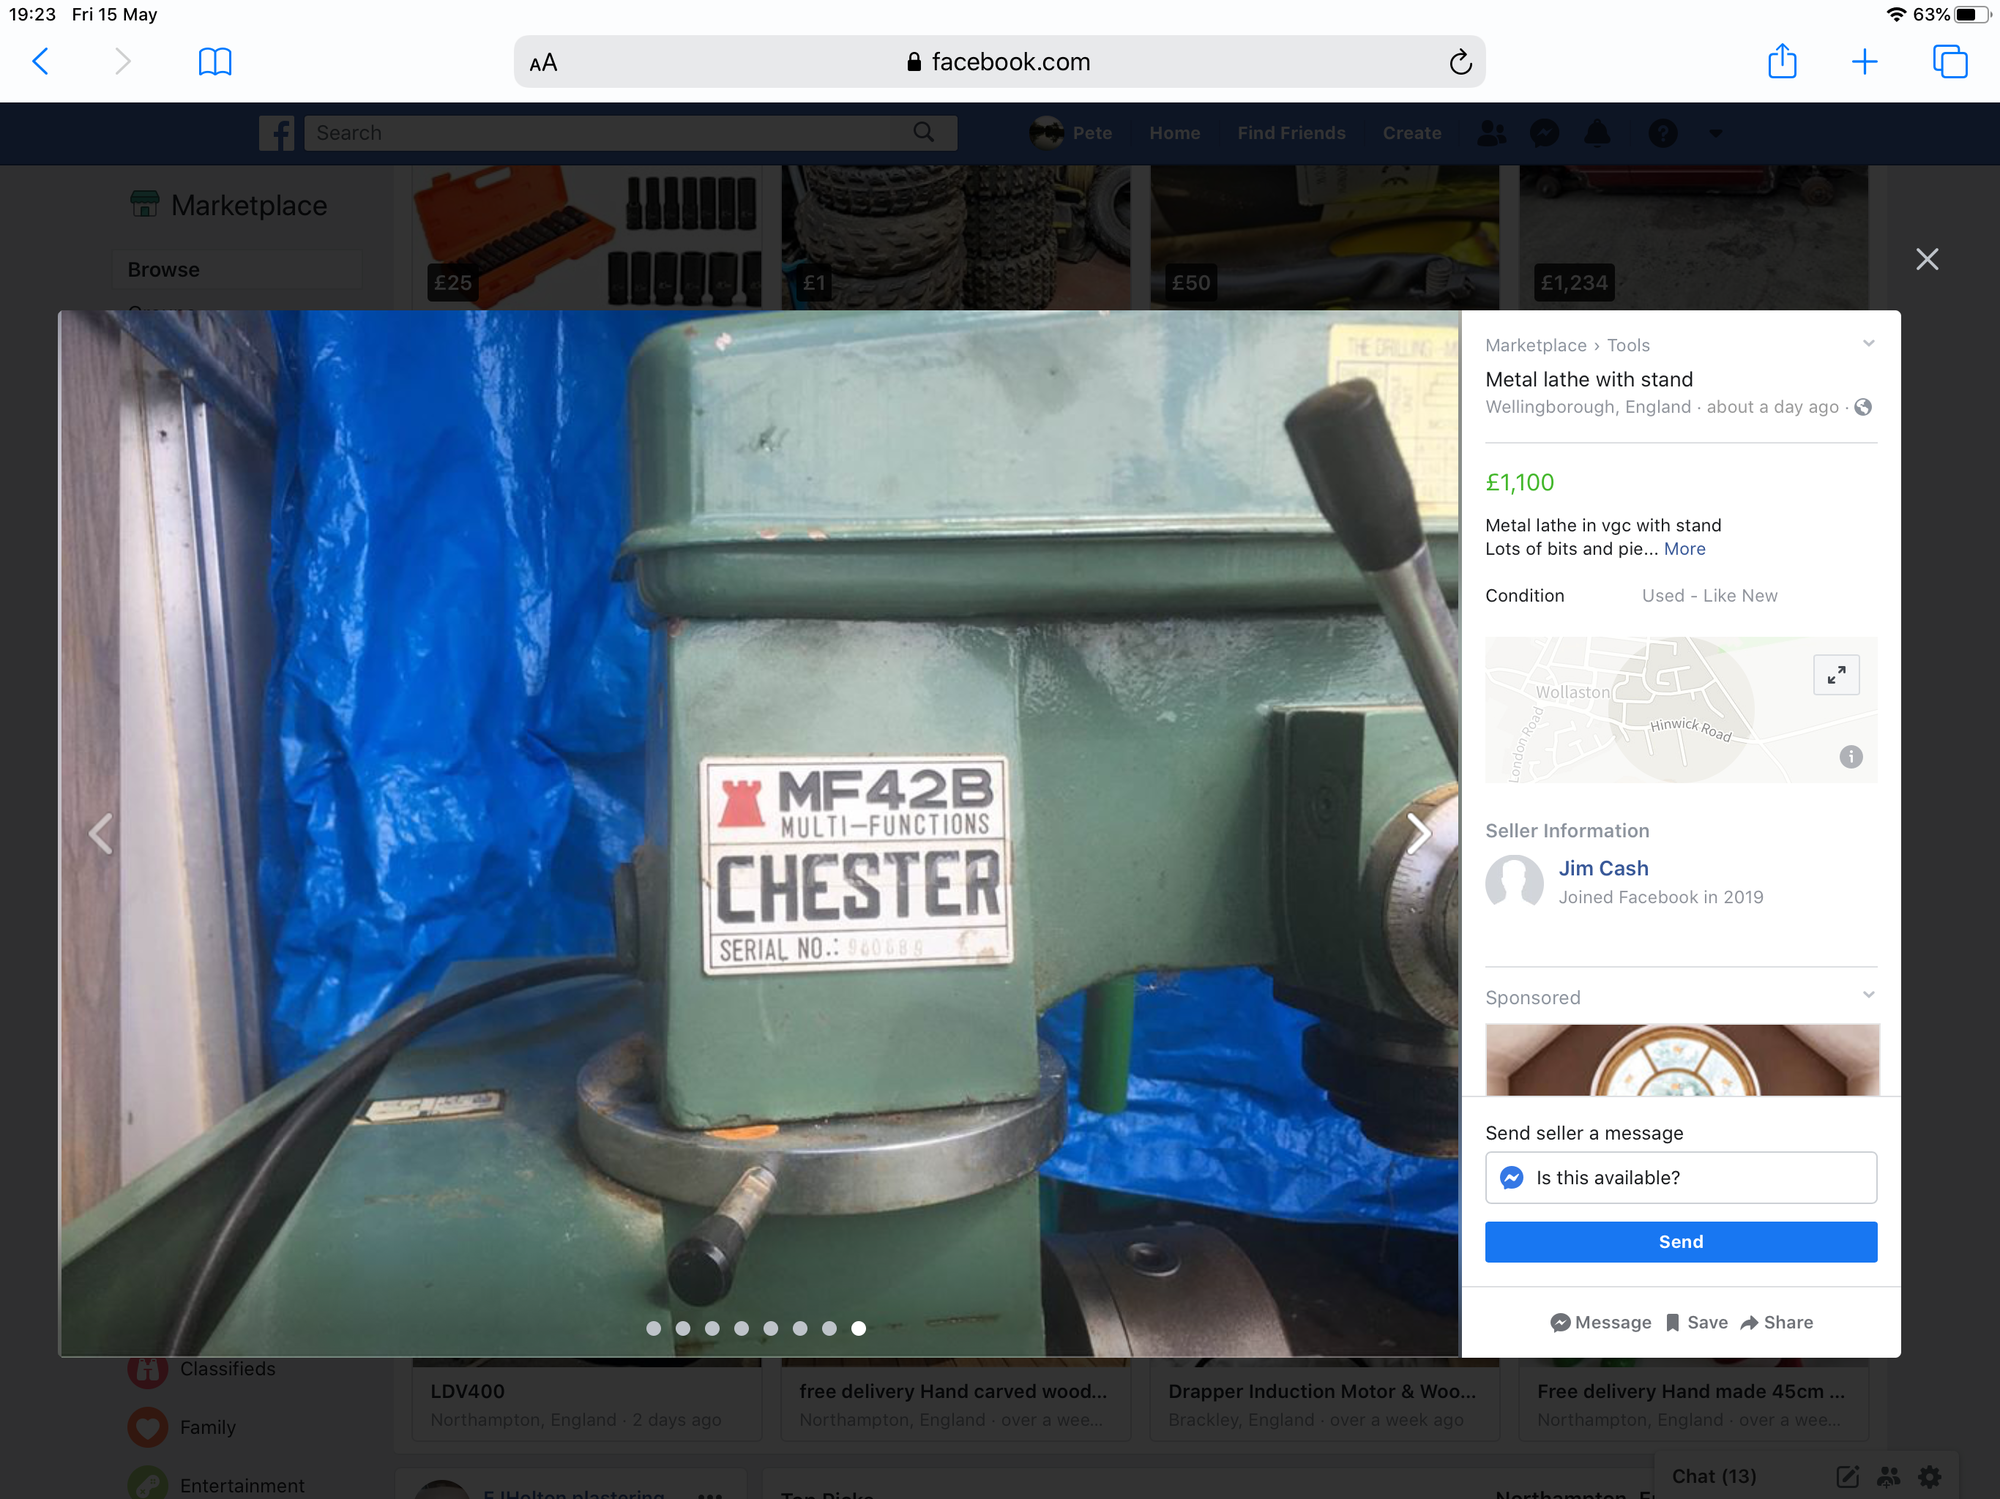The width and height of the screenshot is (2000, 1499).
Task: Jump to the sixth photo dot
Action: (800, 1328)
